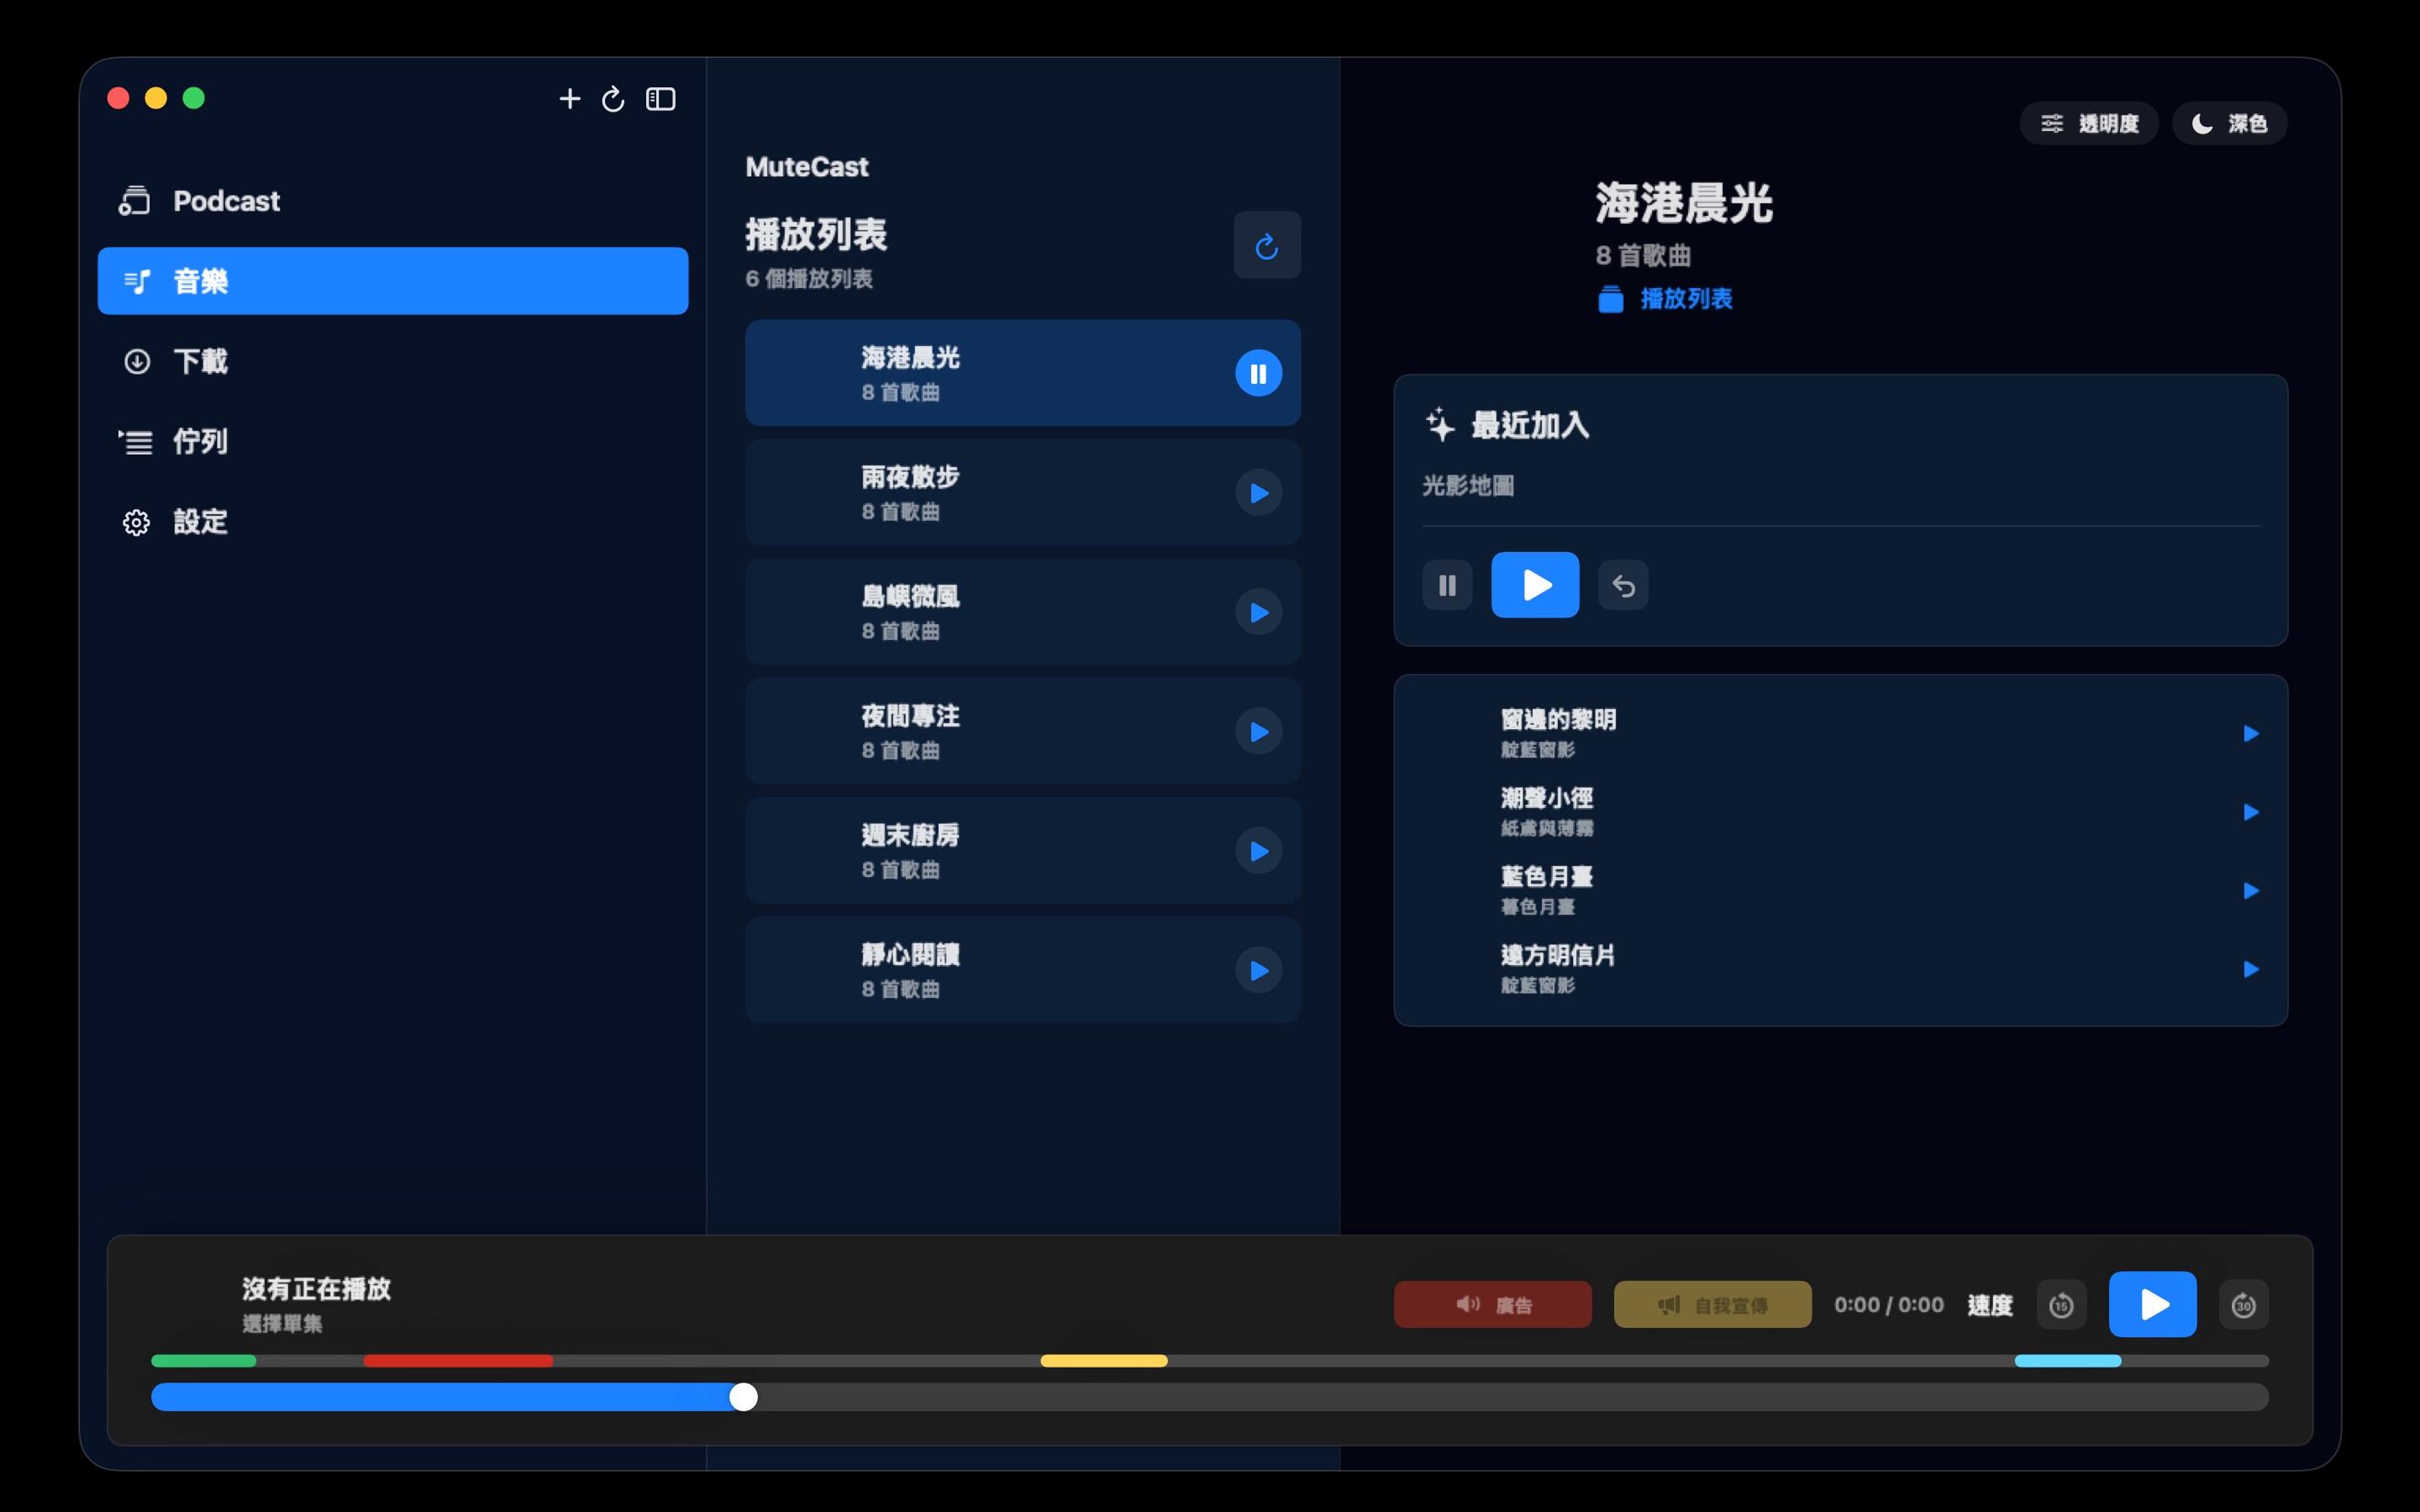Open the 下載 sidebar item
Image resolution: width=2420 pixels, height=1512 pixels.
(392, 361)
